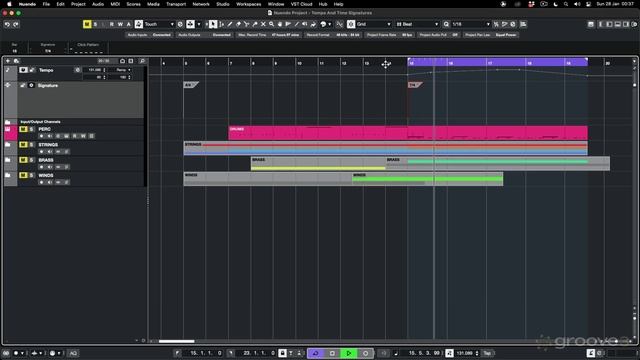Click the Set Up Window Layout icon
The image size is (640, 360).
[x=591, y=24]
